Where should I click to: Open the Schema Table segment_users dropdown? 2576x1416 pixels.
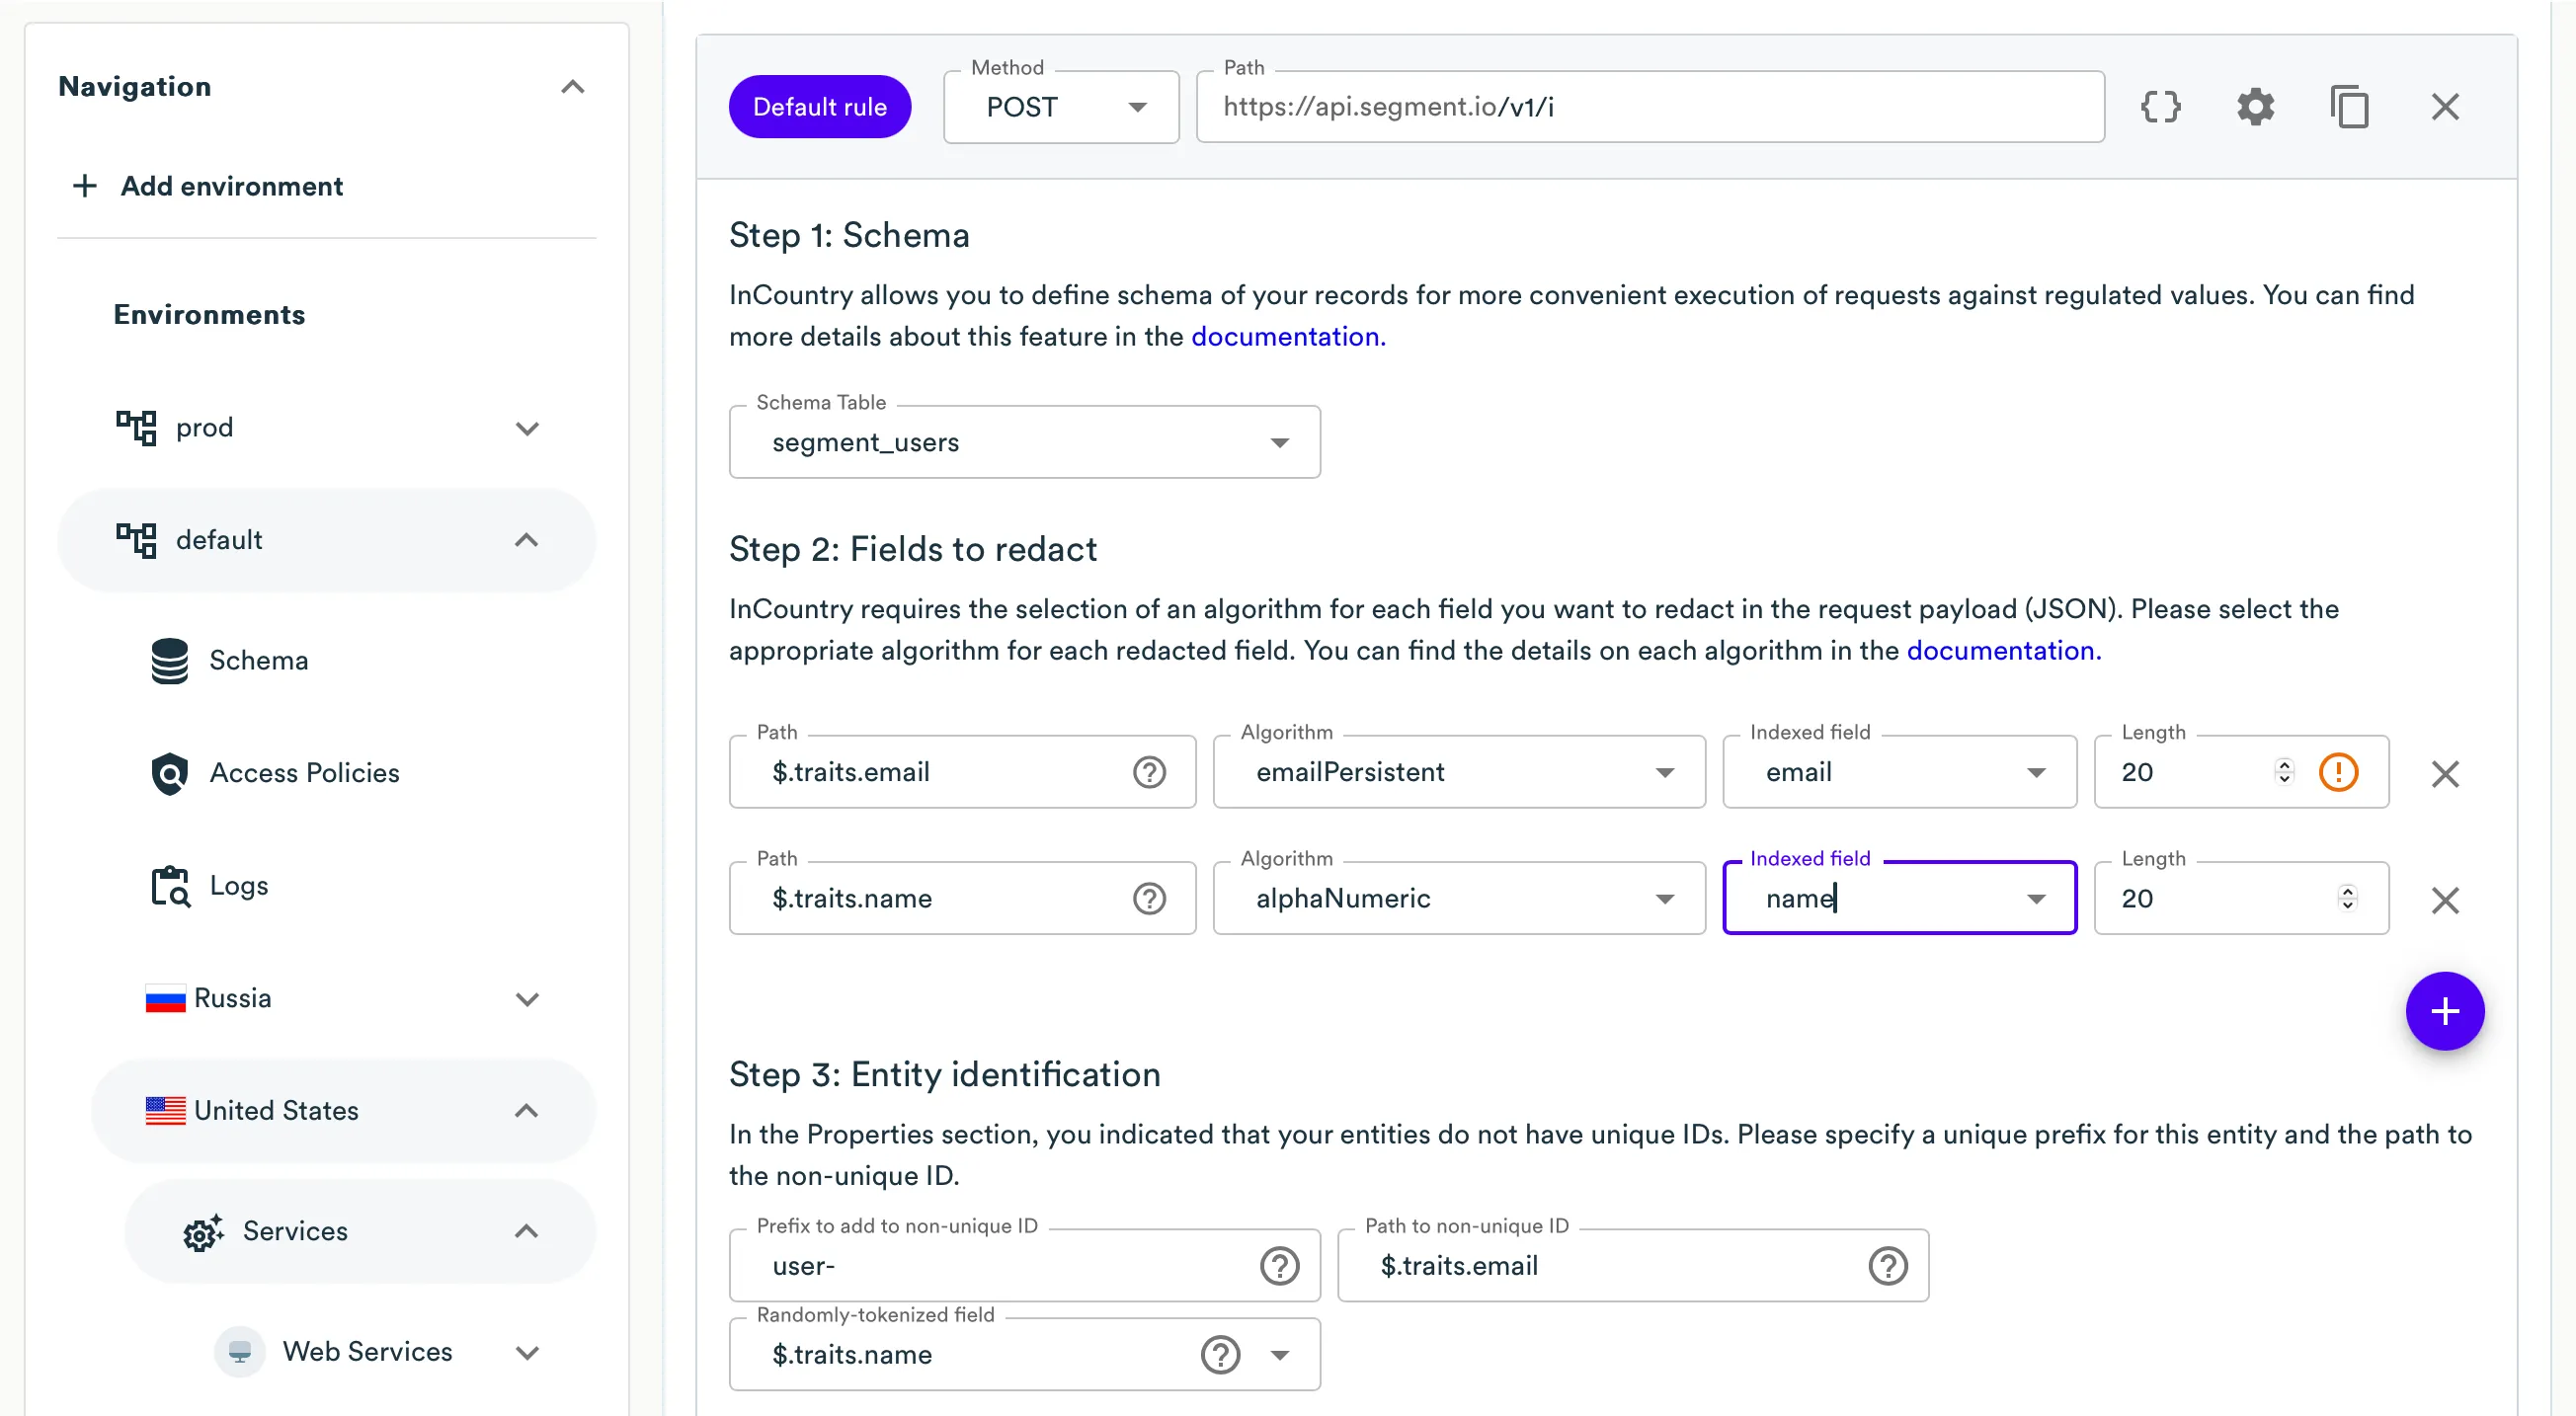[x=1024, y=442]
